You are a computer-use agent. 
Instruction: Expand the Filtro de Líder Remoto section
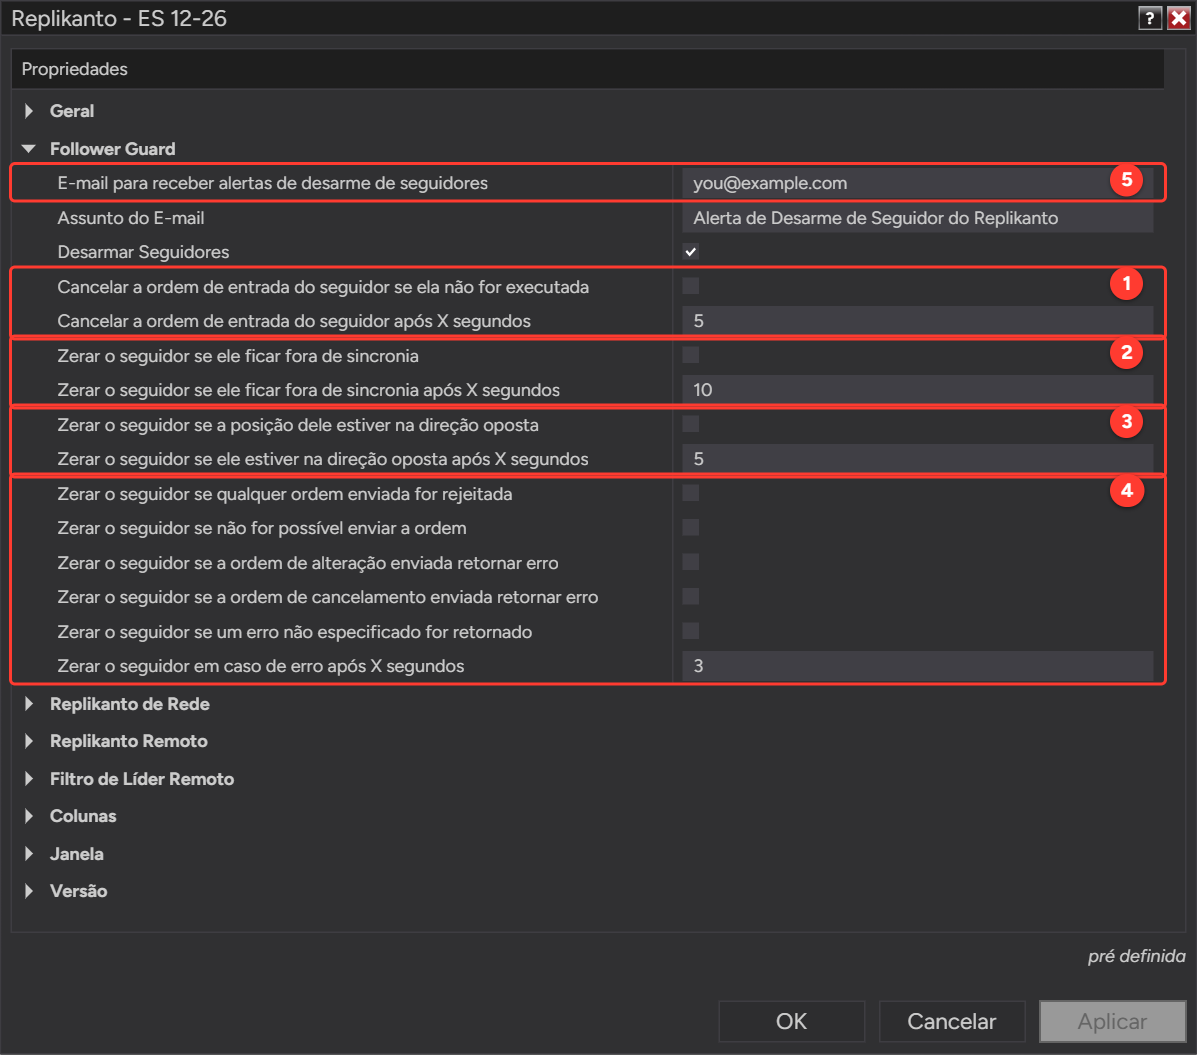pos(29,779)
